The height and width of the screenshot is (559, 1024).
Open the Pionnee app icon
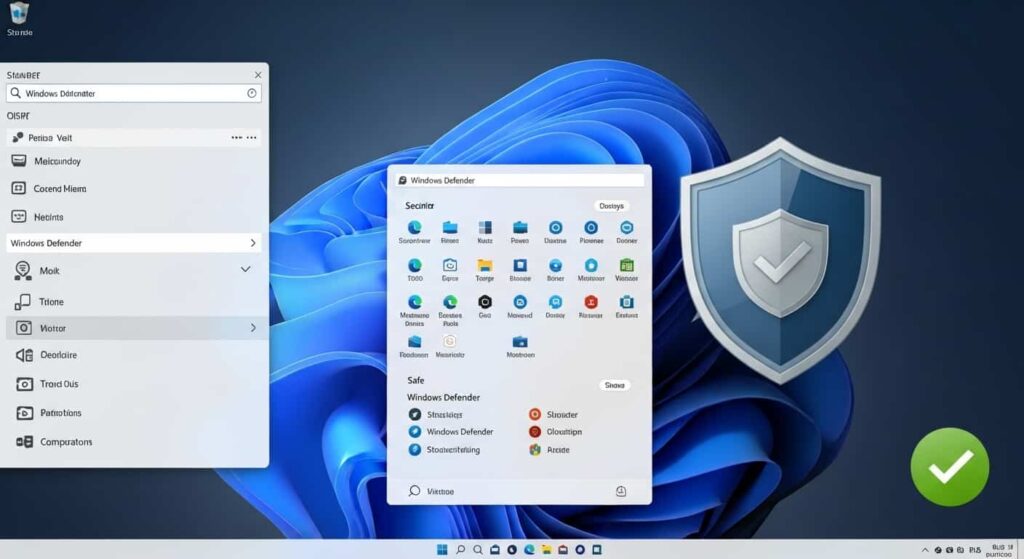tap(591, 227)
